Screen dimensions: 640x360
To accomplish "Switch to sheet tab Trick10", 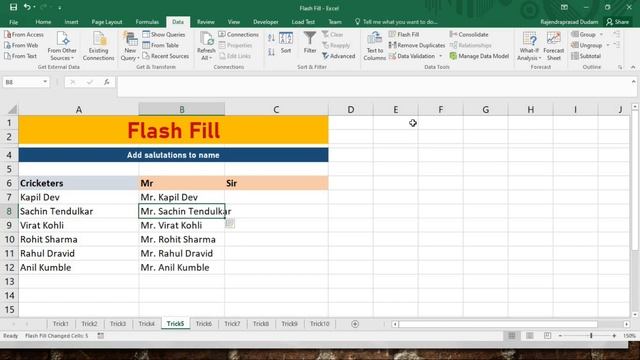I will point(320,324).
